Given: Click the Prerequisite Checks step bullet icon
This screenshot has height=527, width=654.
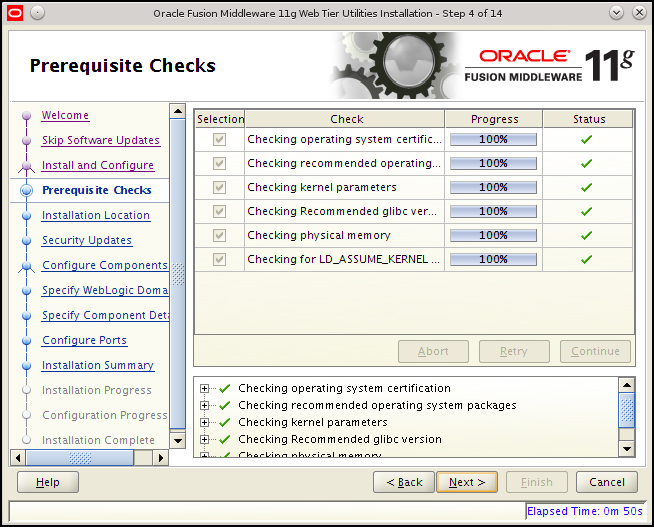Looking at the screenshot, I should pos(26,191).
